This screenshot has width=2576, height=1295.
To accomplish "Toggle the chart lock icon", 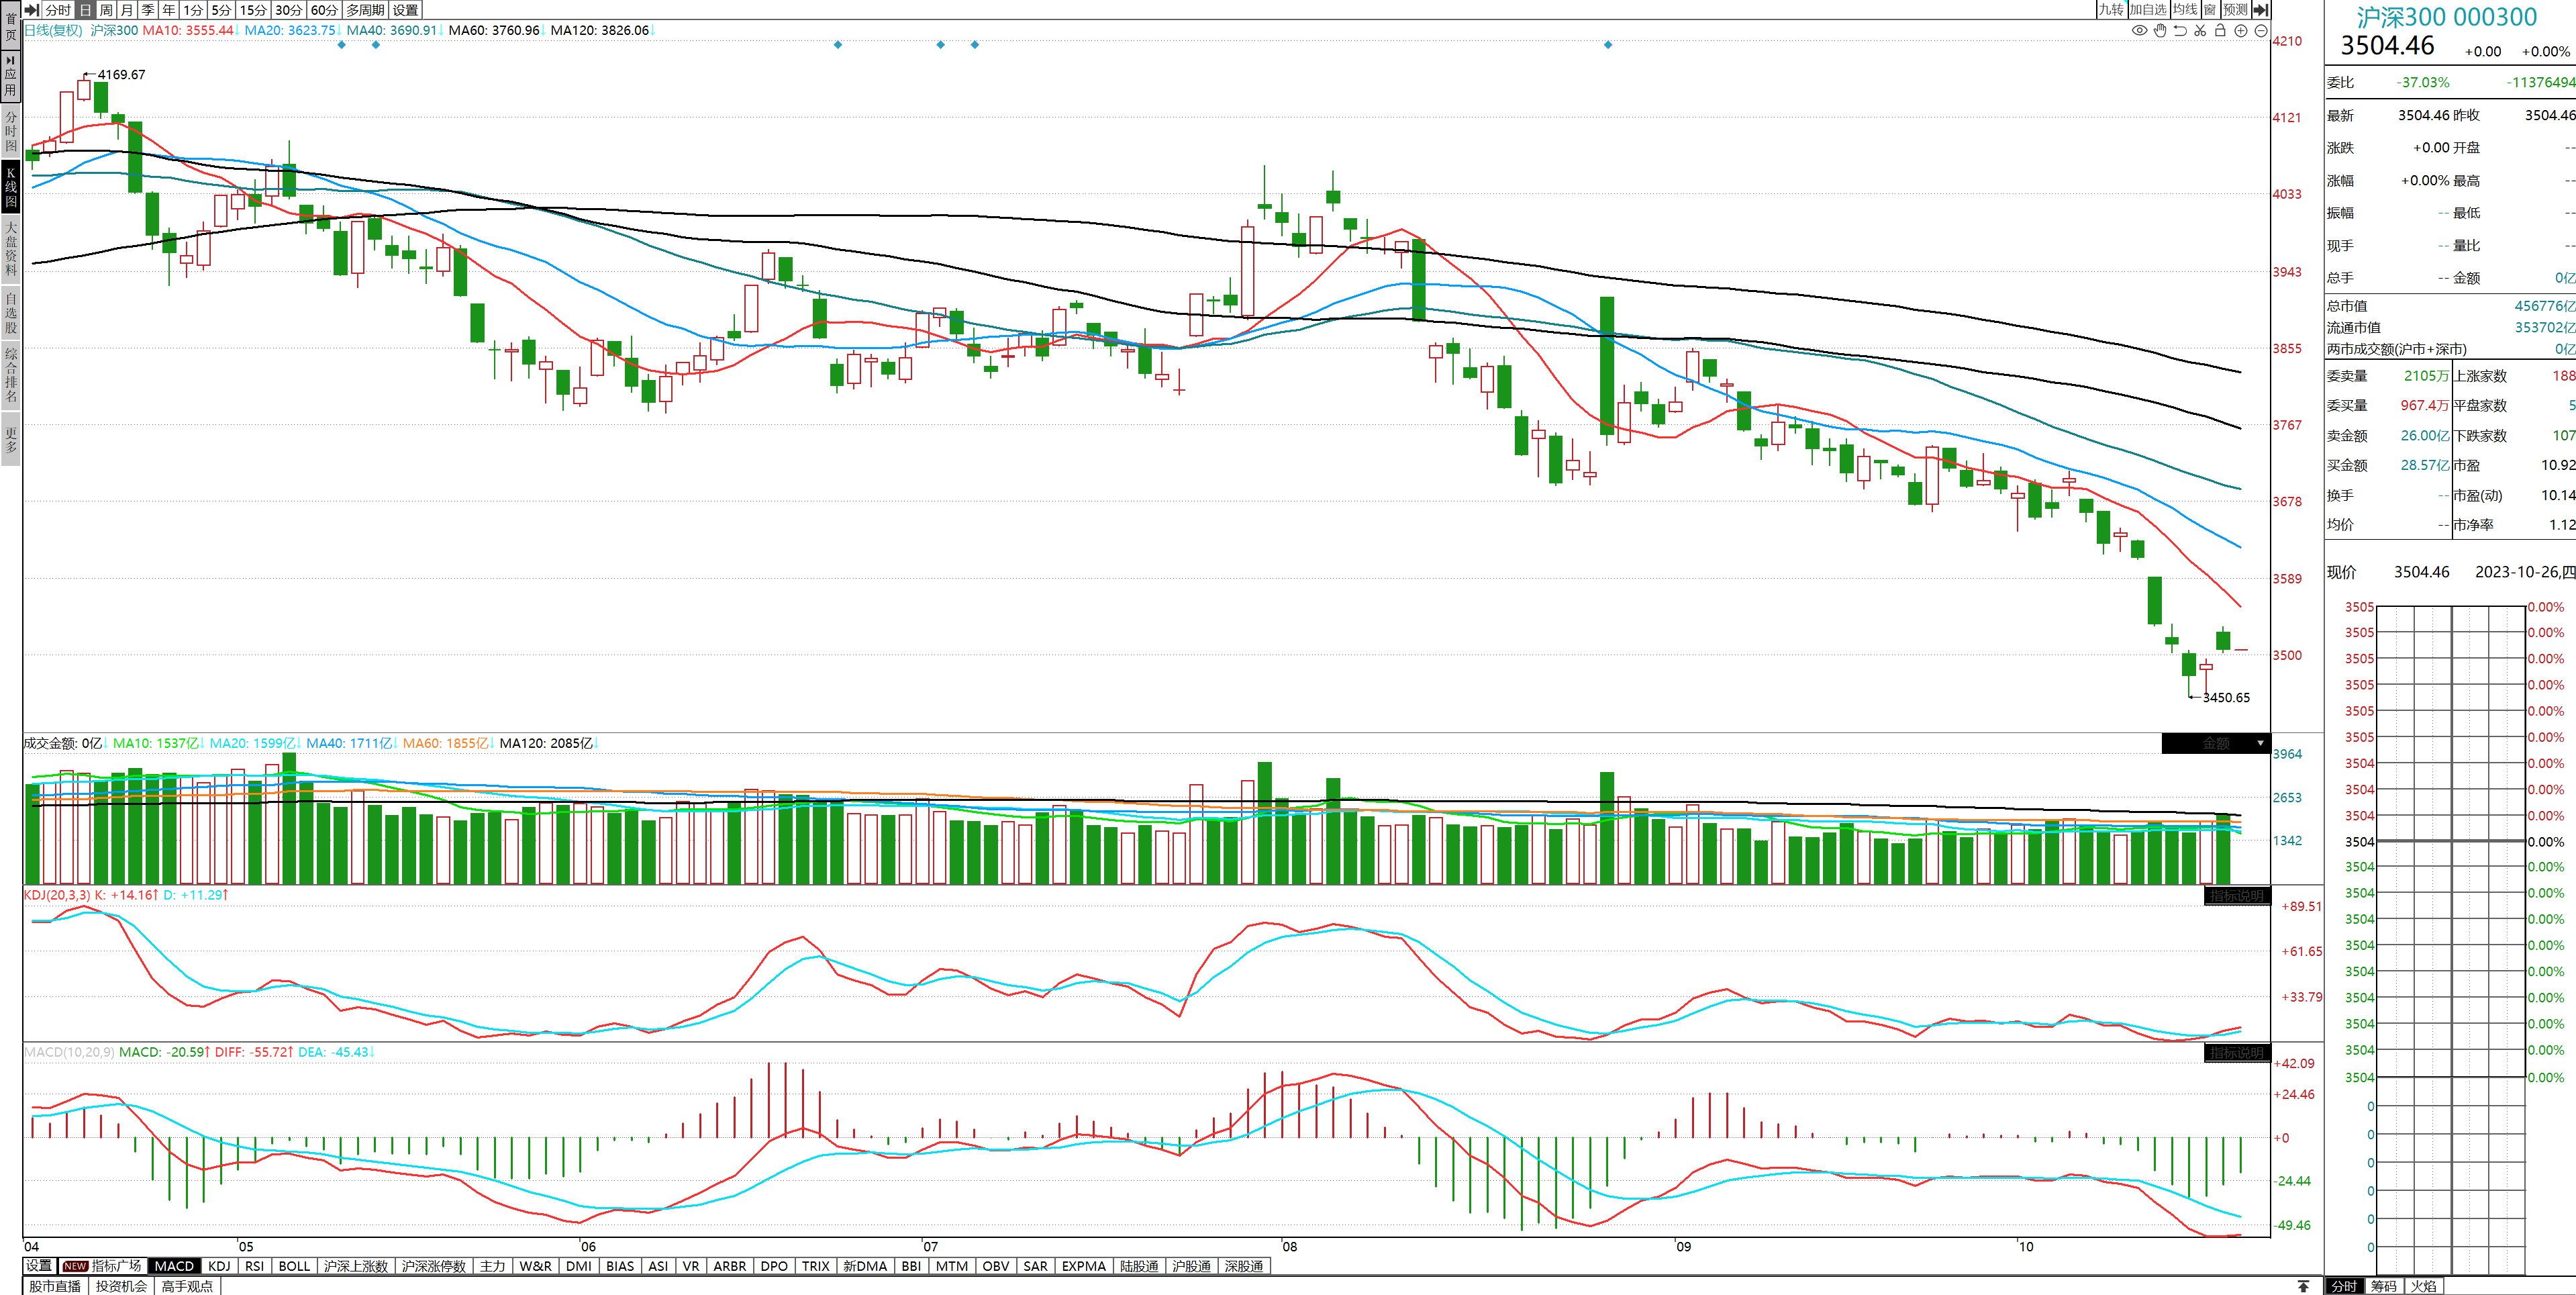I will [2220, 31].
